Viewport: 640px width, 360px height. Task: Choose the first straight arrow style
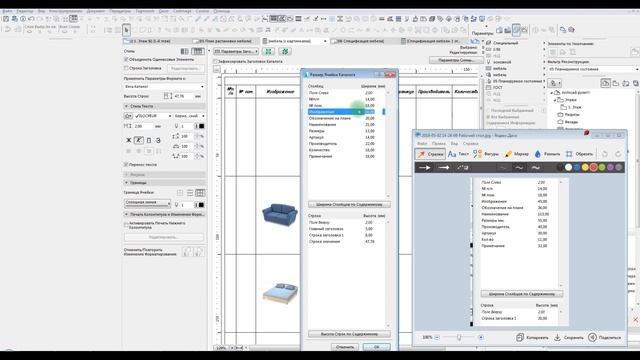[x=424, y=167]
